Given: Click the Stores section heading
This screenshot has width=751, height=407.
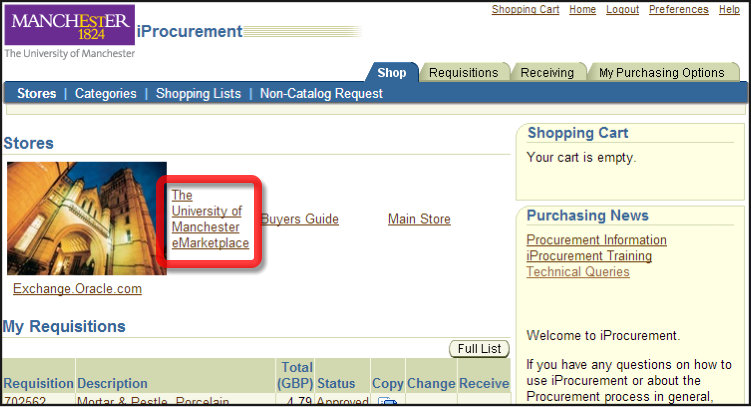Looking at the screenshot, I should pyautogui.click(x=28, y=143).
